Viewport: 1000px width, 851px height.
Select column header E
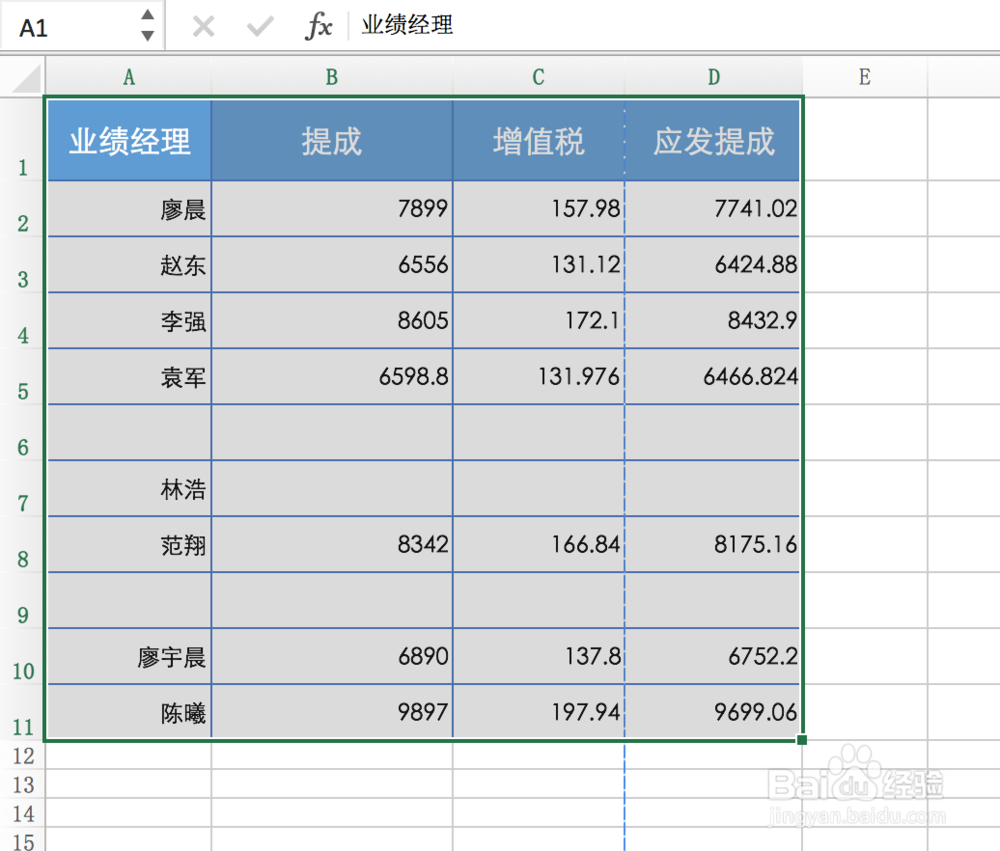coord(863,77)
